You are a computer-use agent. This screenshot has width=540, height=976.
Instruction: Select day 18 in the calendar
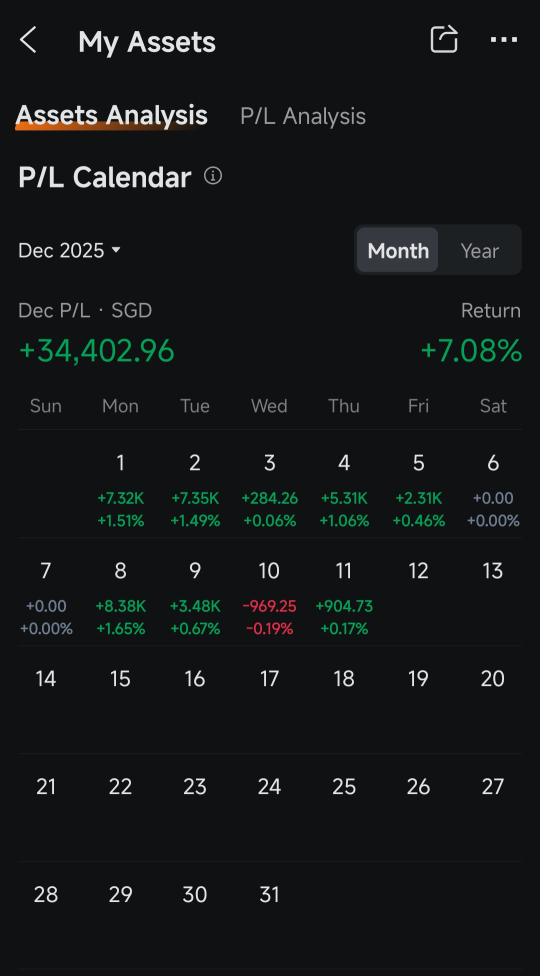[x=344, y=678]
